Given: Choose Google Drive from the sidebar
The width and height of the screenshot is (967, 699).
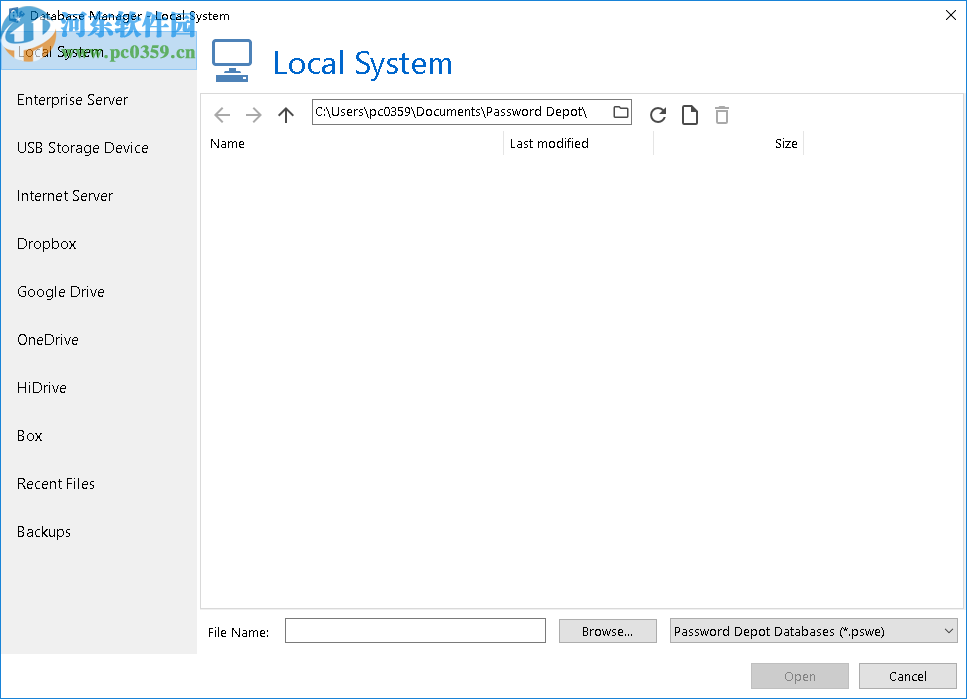Looking at the screenshot, I should coord(61,292).
